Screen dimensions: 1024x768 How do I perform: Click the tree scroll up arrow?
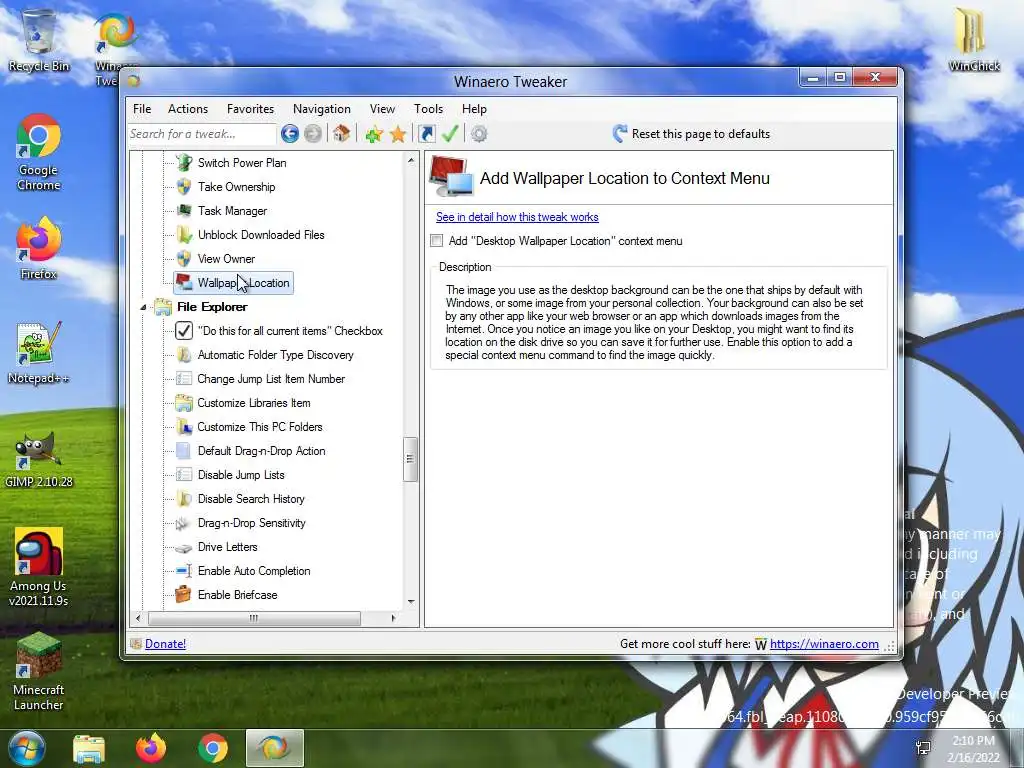[x=411, y=160]
